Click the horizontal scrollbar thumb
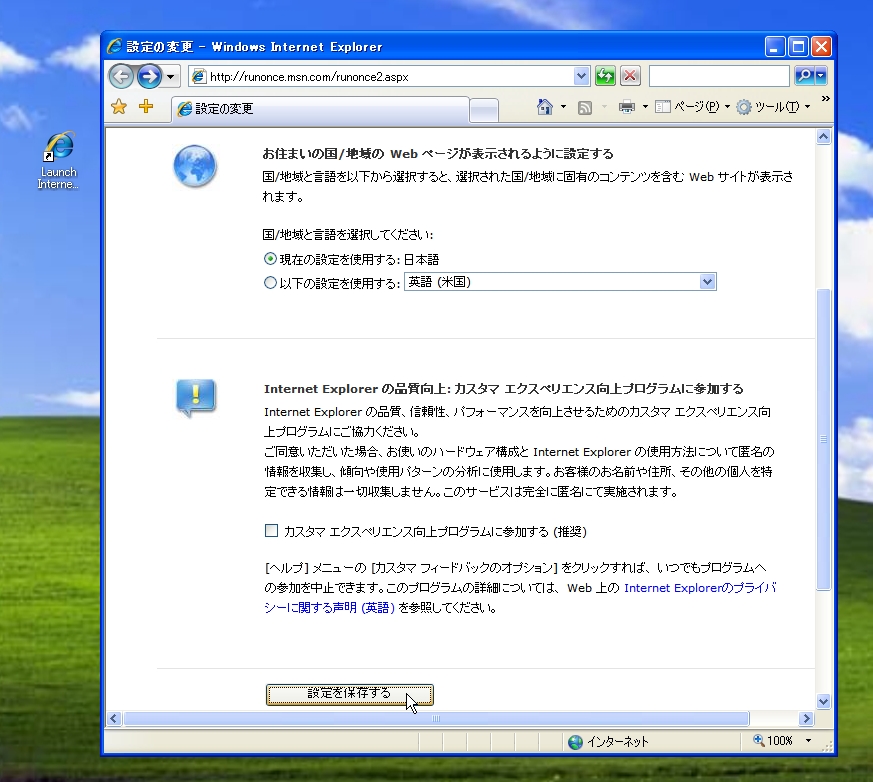The width and height of the screenshot is (873, 782). click(x=436, y=719)
